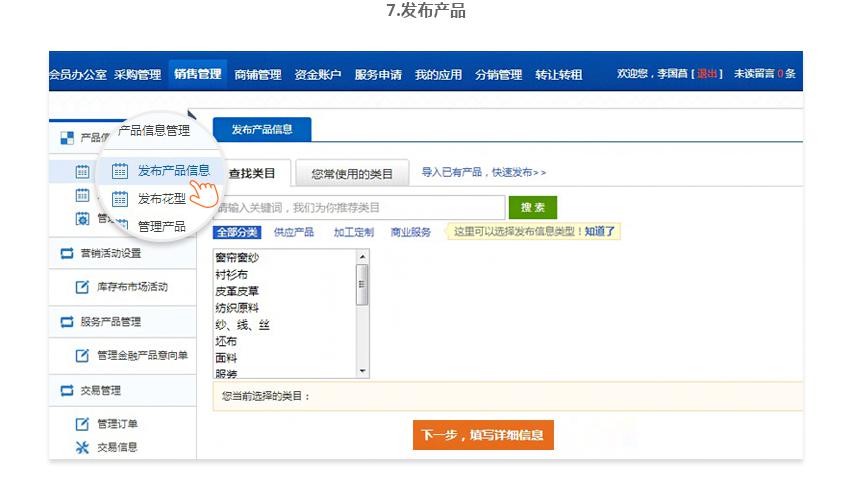Click the 交易管理 section icon

pyautogui.click(x=67, y=390)
